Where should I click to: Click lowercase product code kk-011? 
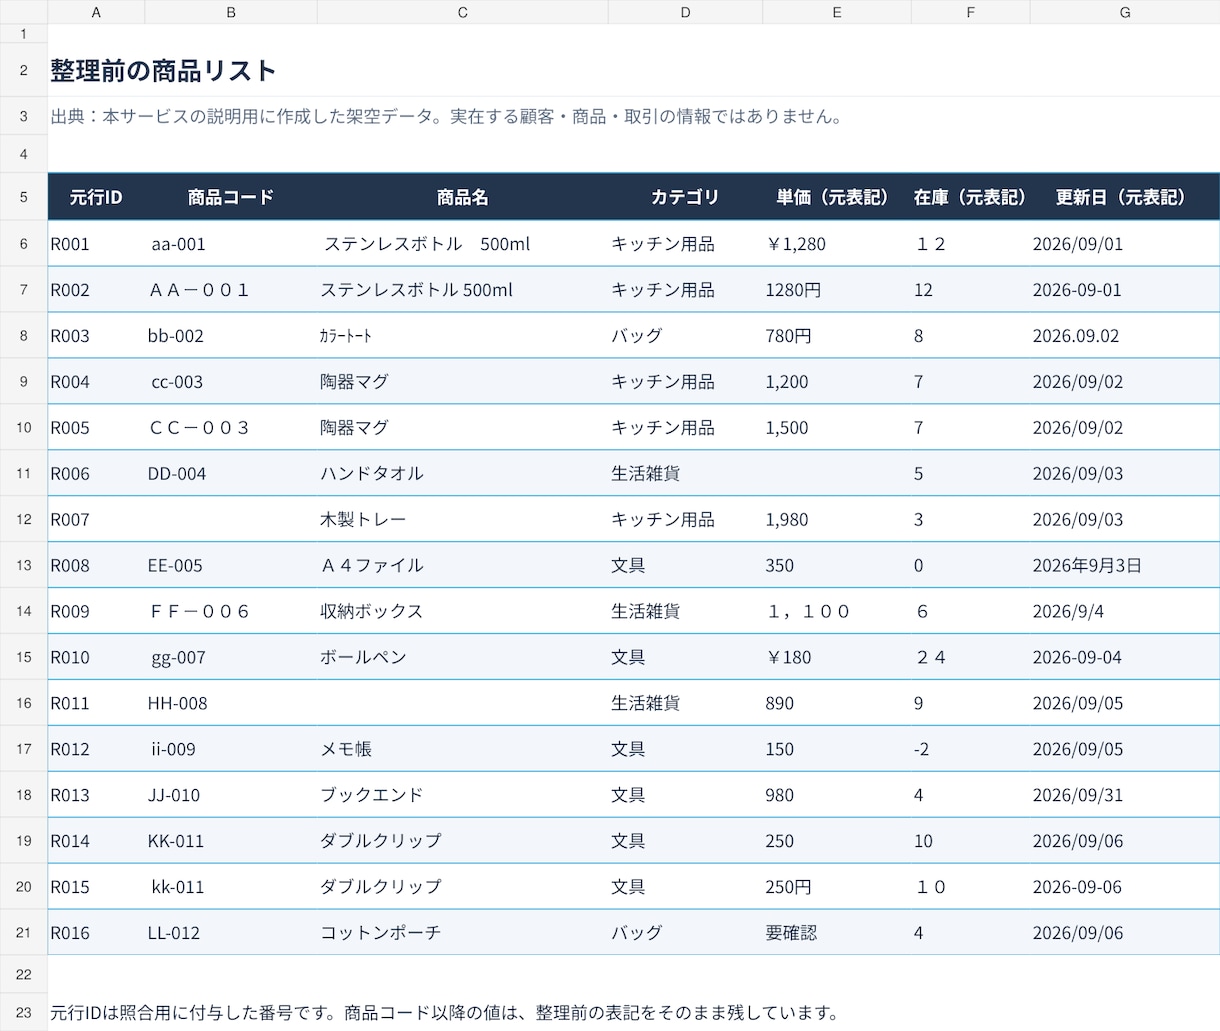click(231, 887)
